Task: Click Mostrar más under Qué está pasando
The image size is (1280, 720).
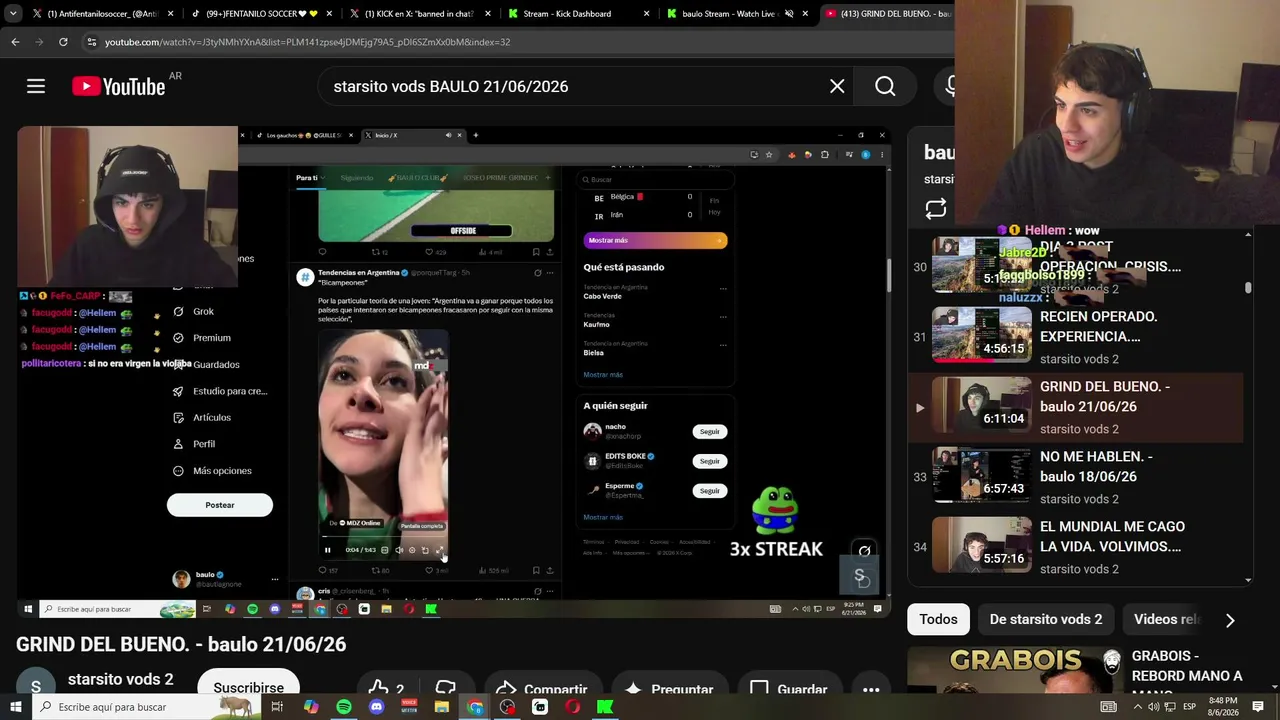Action: coord(603,375)
